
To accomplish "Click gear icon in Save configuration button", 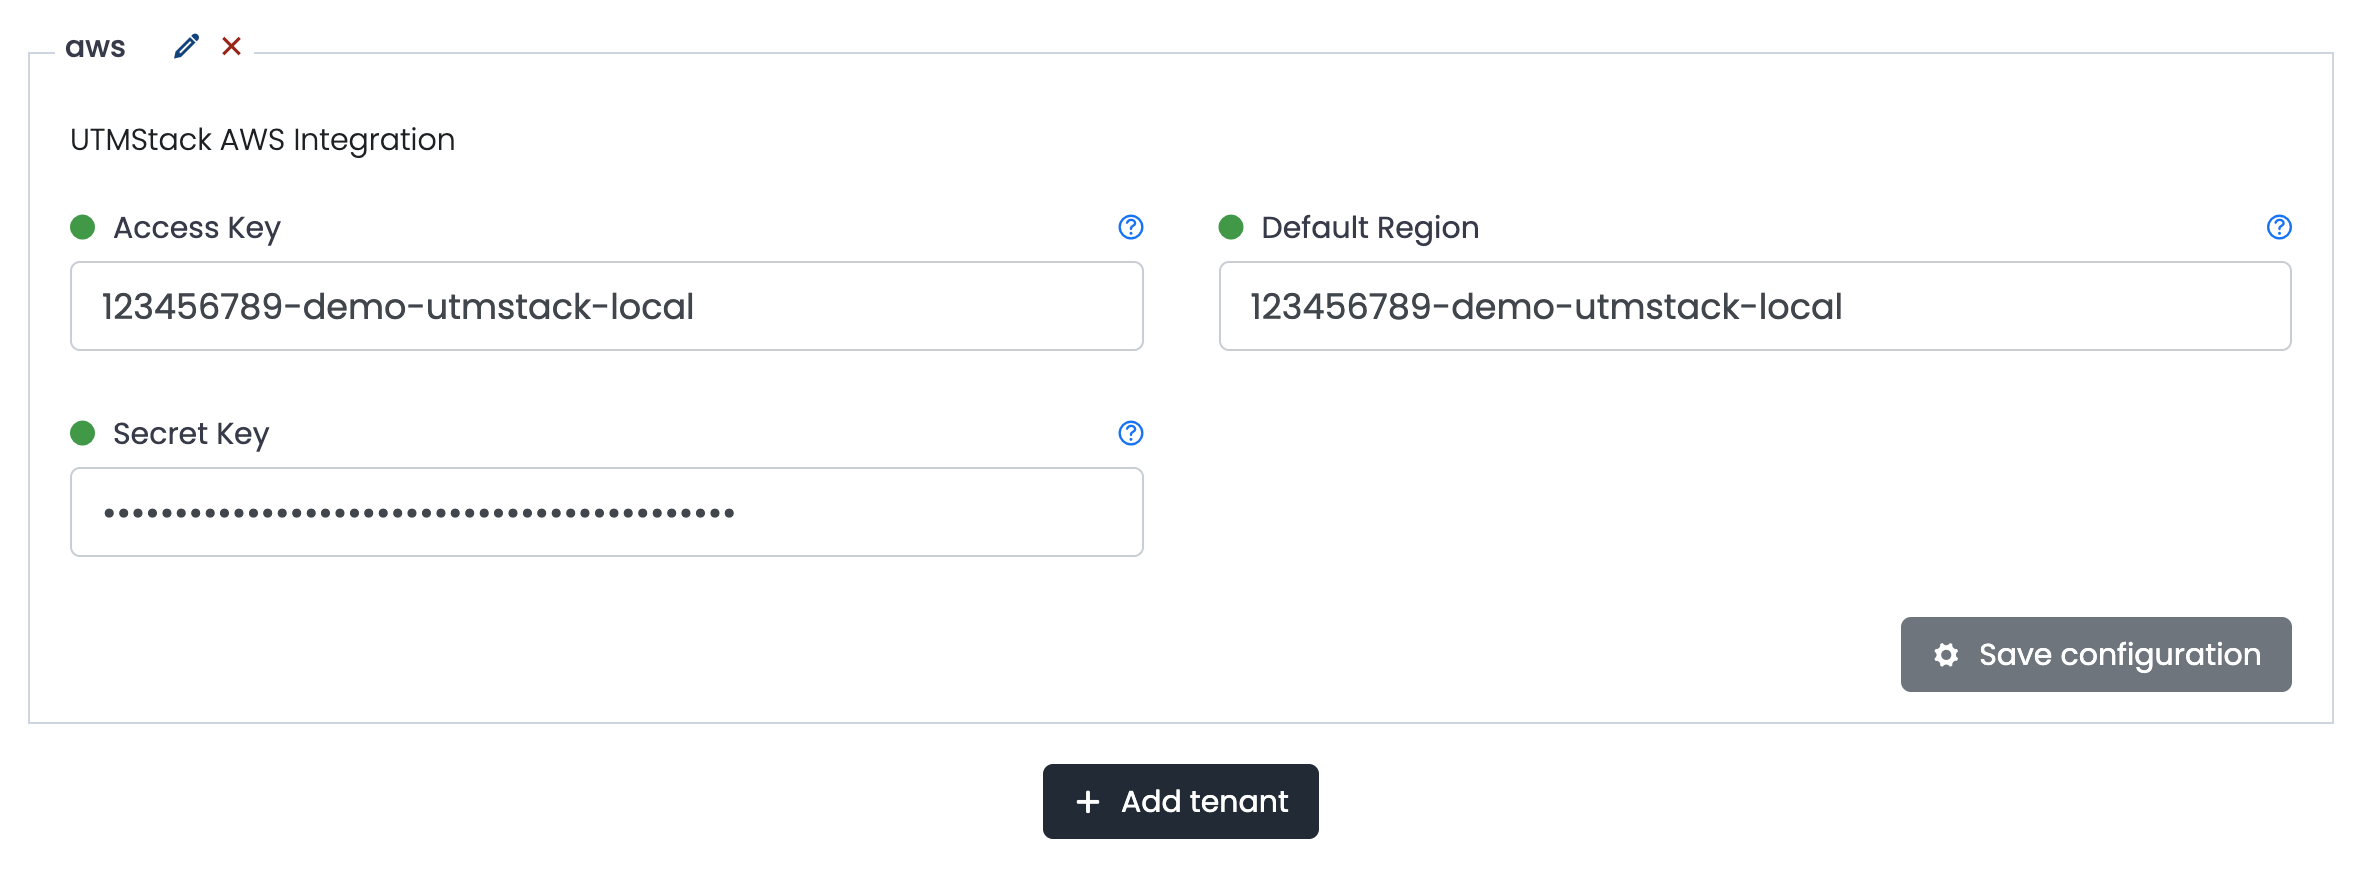I will pos(1946,654).
